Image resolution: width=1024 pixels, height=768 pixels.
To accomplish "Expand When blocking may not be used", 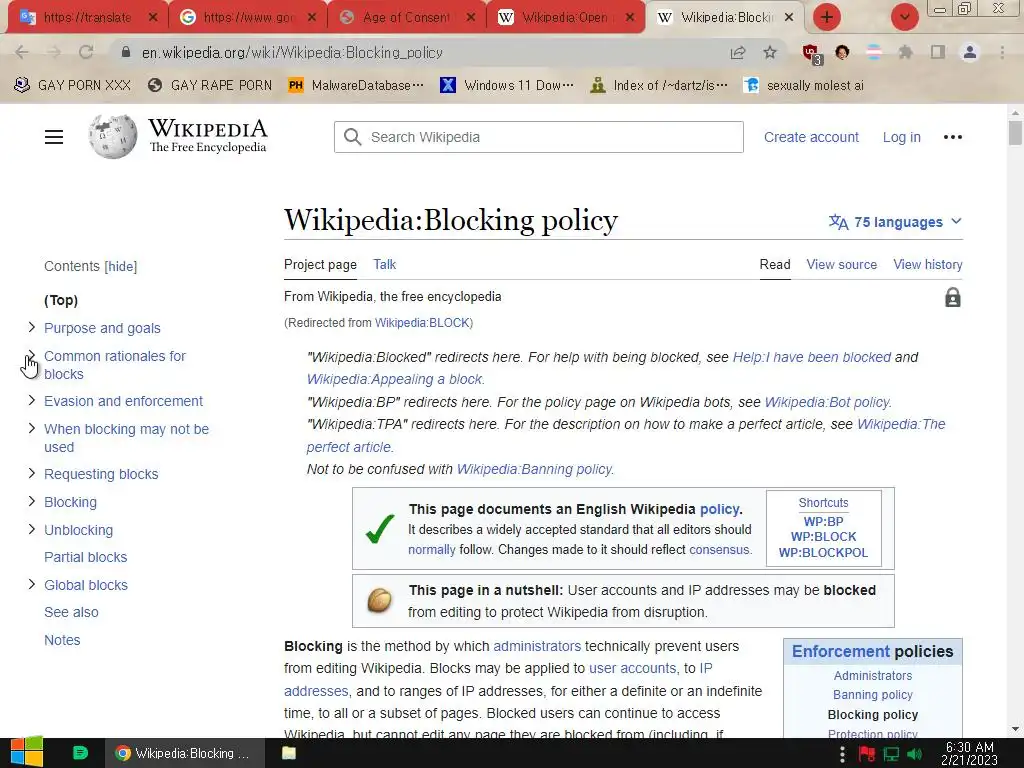I will tap(31, 428).
